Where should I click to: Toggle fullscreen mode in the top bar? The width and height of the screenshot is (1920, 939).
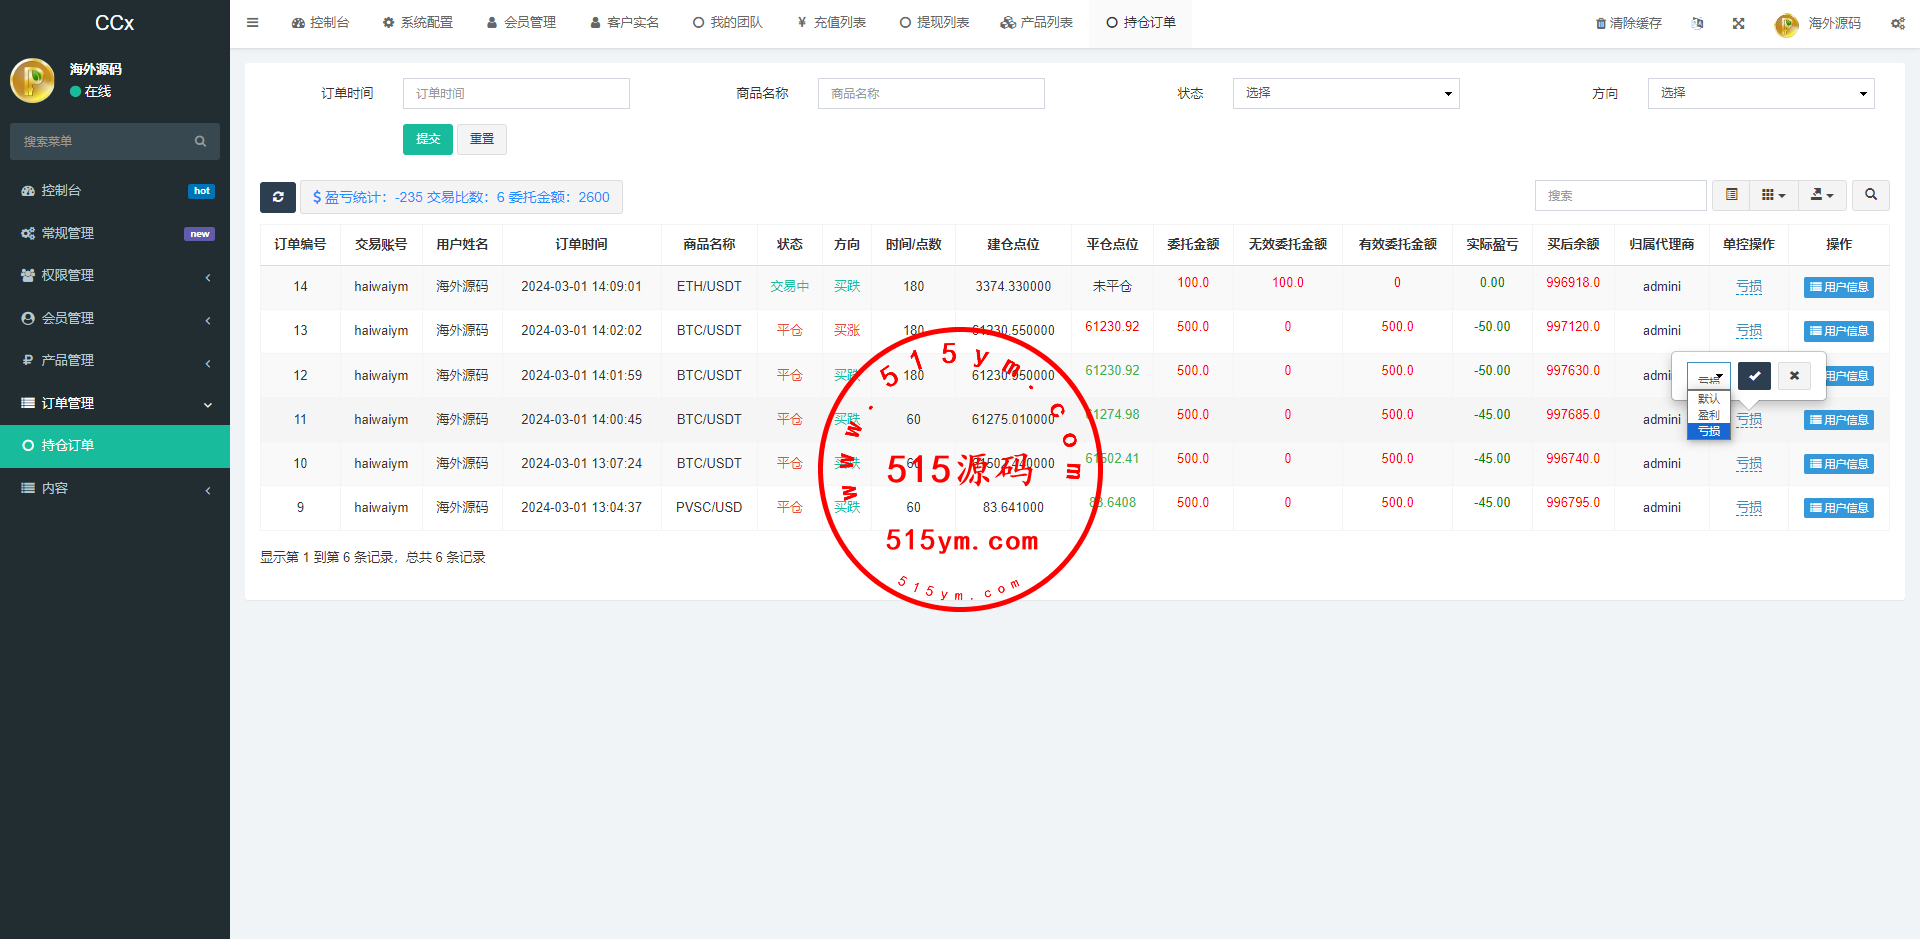point(1739,23)
